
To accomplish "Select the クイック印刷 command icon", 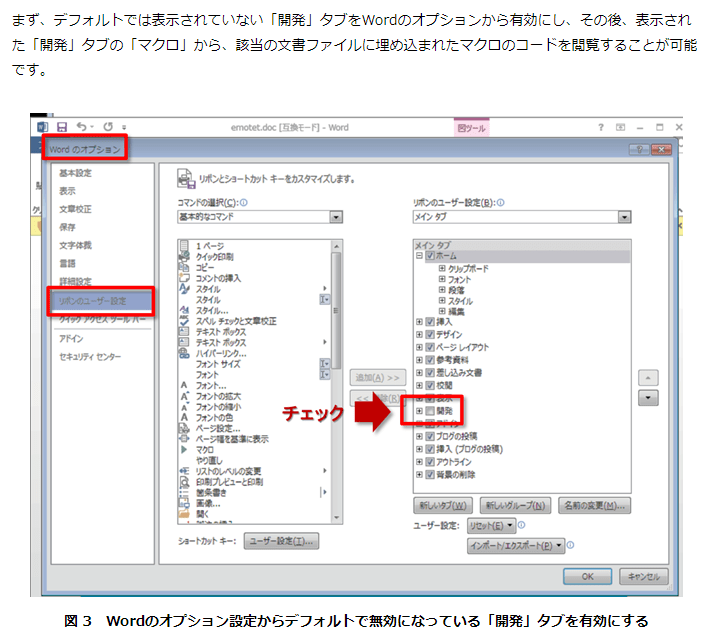I will pyautogui.click(x=185, y=256).
